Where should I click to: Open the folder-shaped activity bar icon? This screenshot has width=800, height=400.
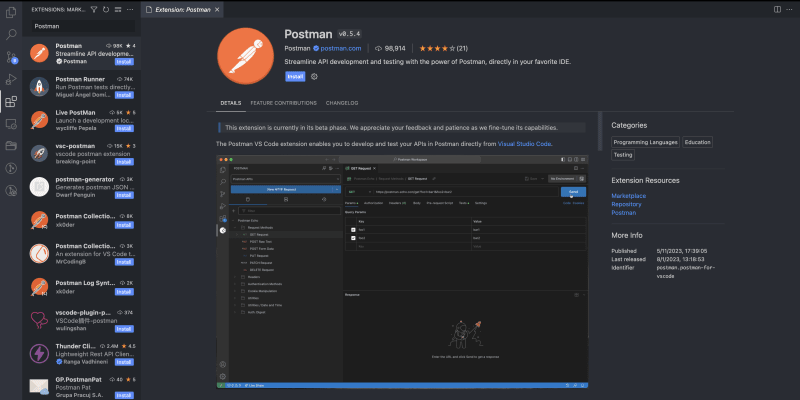(11, 146)
